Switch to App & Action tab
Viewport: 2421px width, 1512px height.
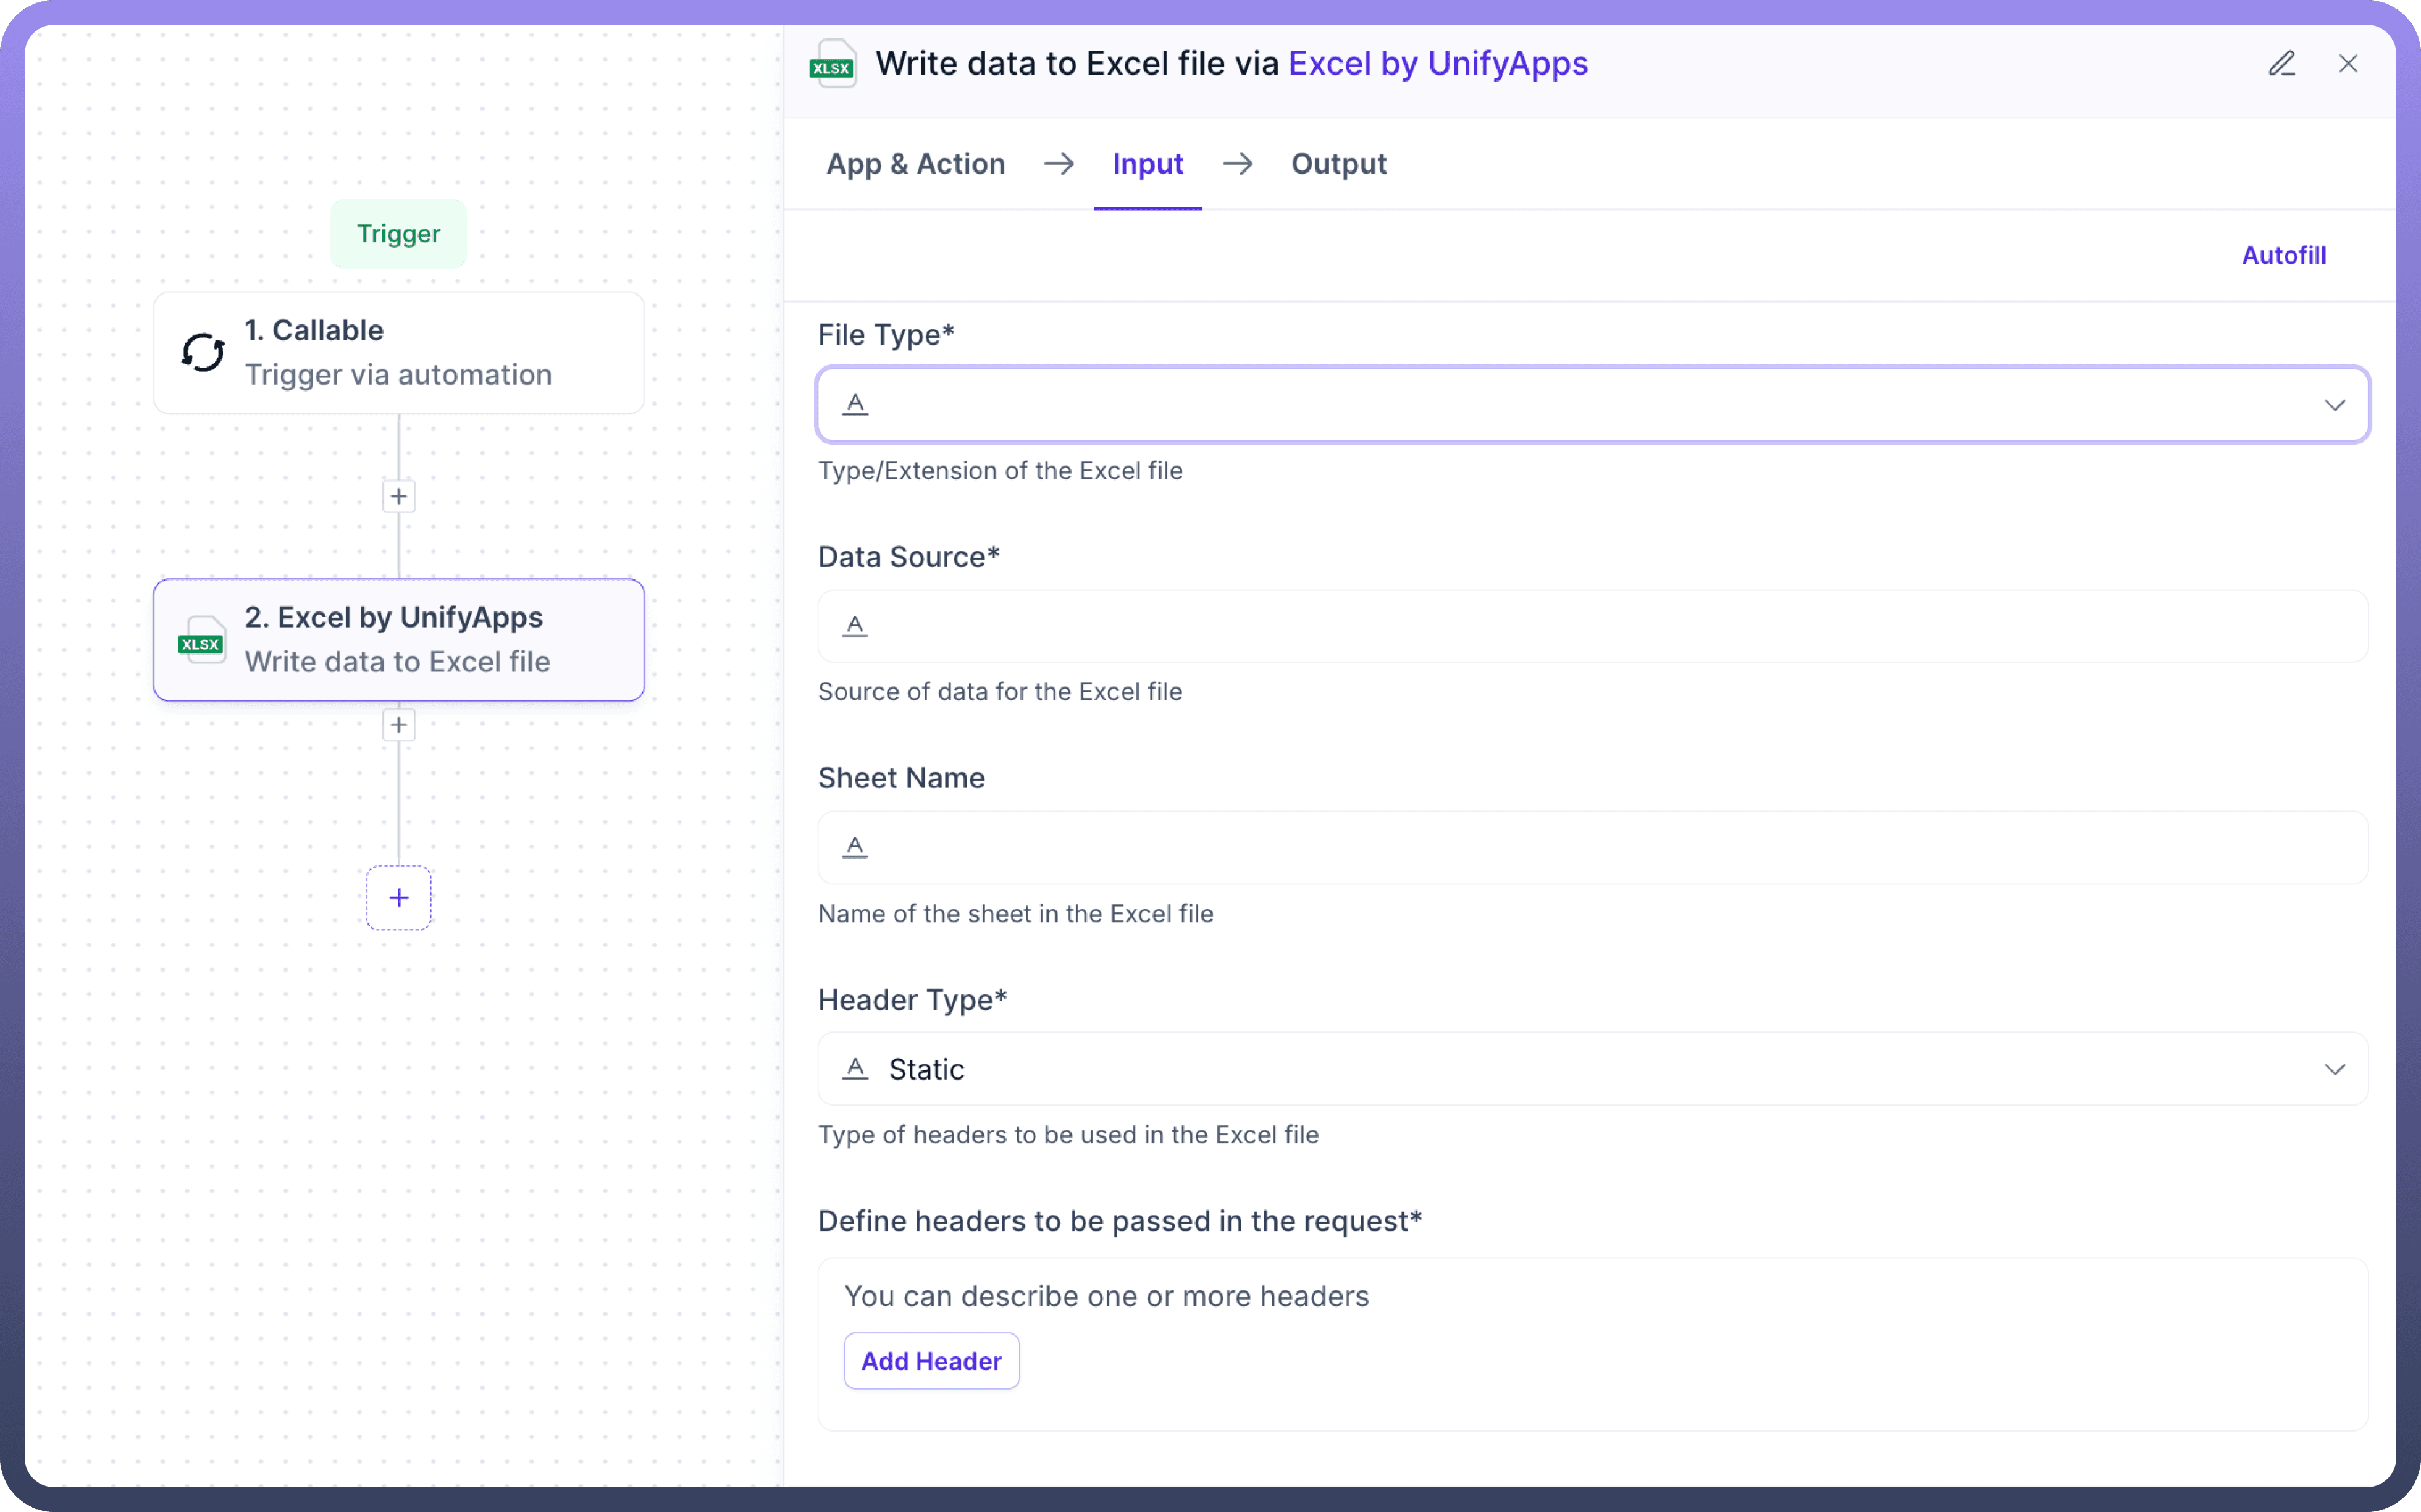point(915,164)
